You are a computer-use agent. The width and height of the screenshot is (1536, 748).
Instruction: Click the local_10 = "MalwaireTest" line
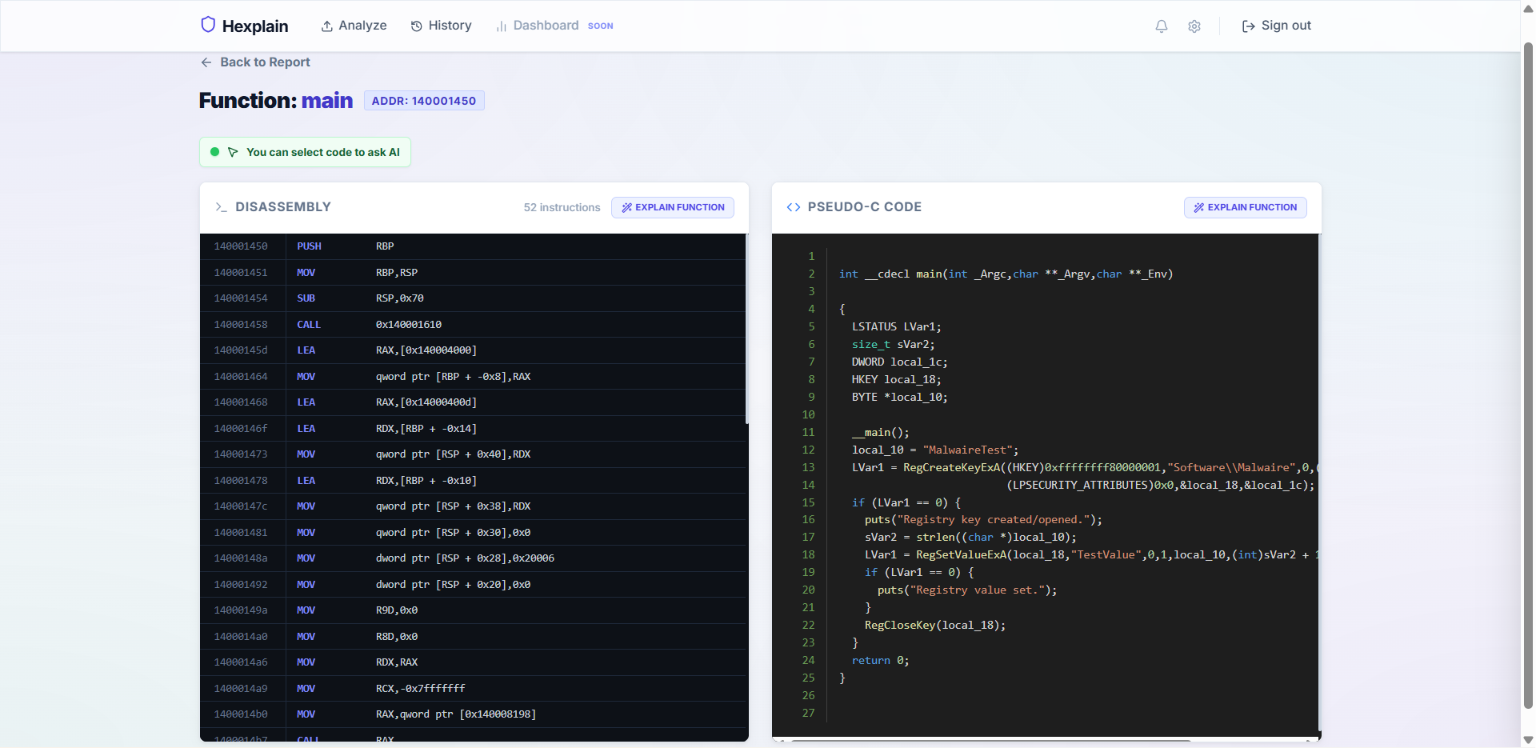(935, 450)
